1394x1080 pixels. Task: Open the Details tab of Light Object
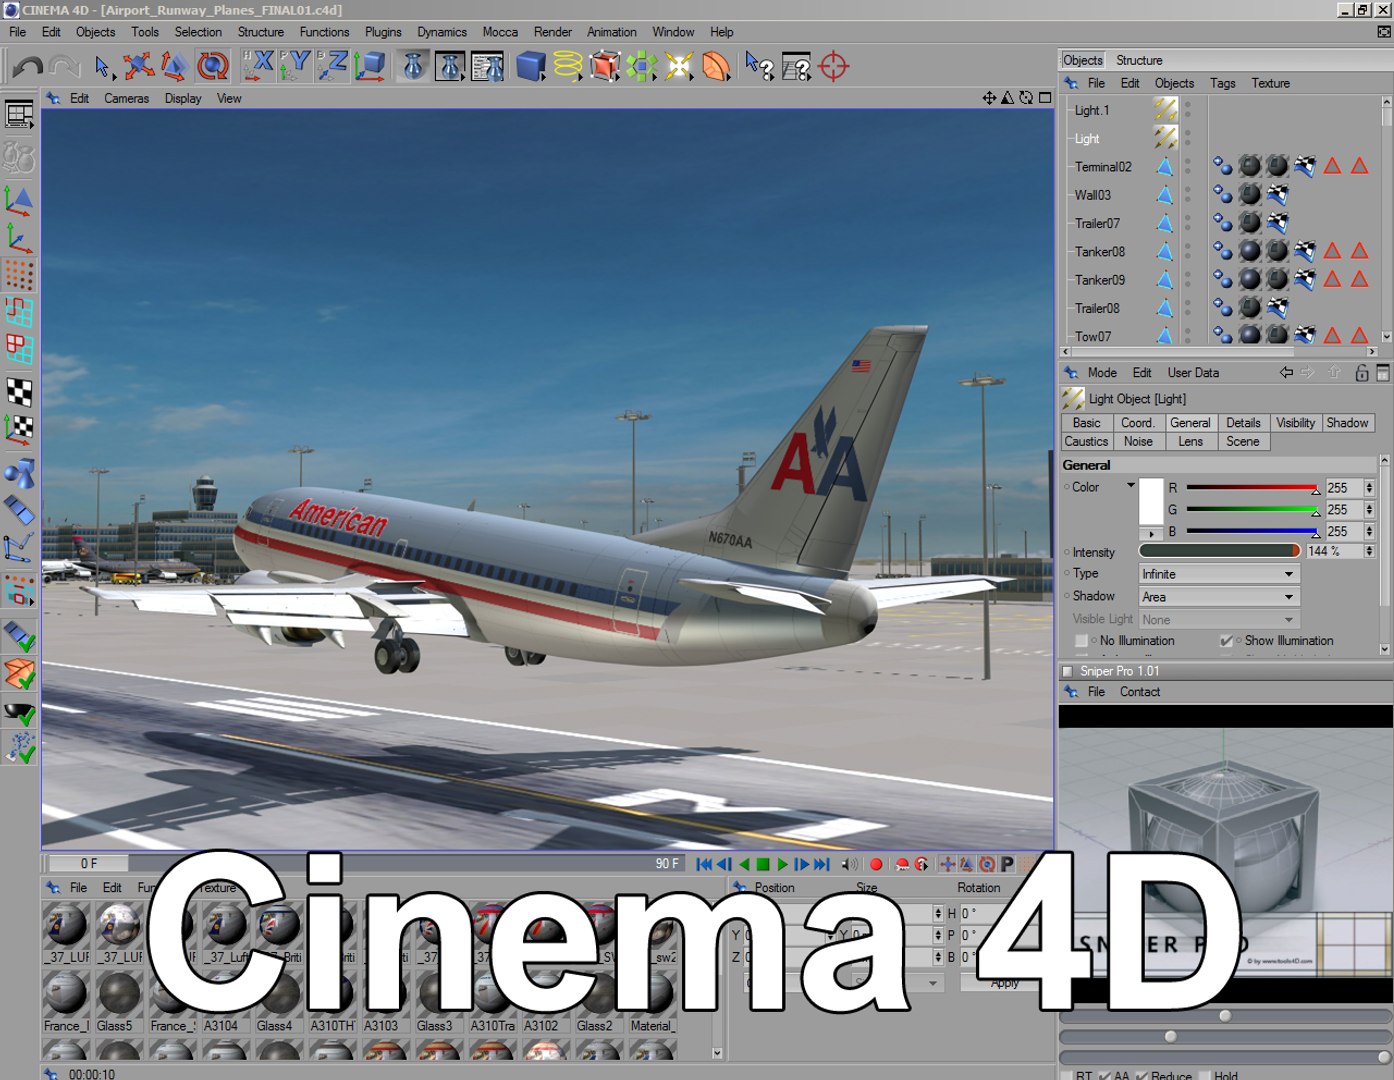1243,423
